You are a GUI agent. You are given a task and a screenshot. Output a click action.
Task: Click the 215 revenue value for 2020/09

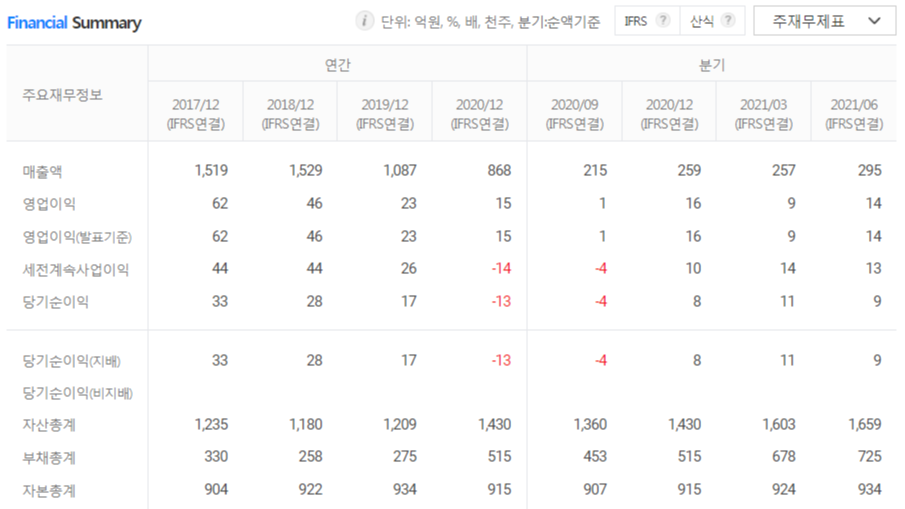pyautogui.click(x=595, y=170)
